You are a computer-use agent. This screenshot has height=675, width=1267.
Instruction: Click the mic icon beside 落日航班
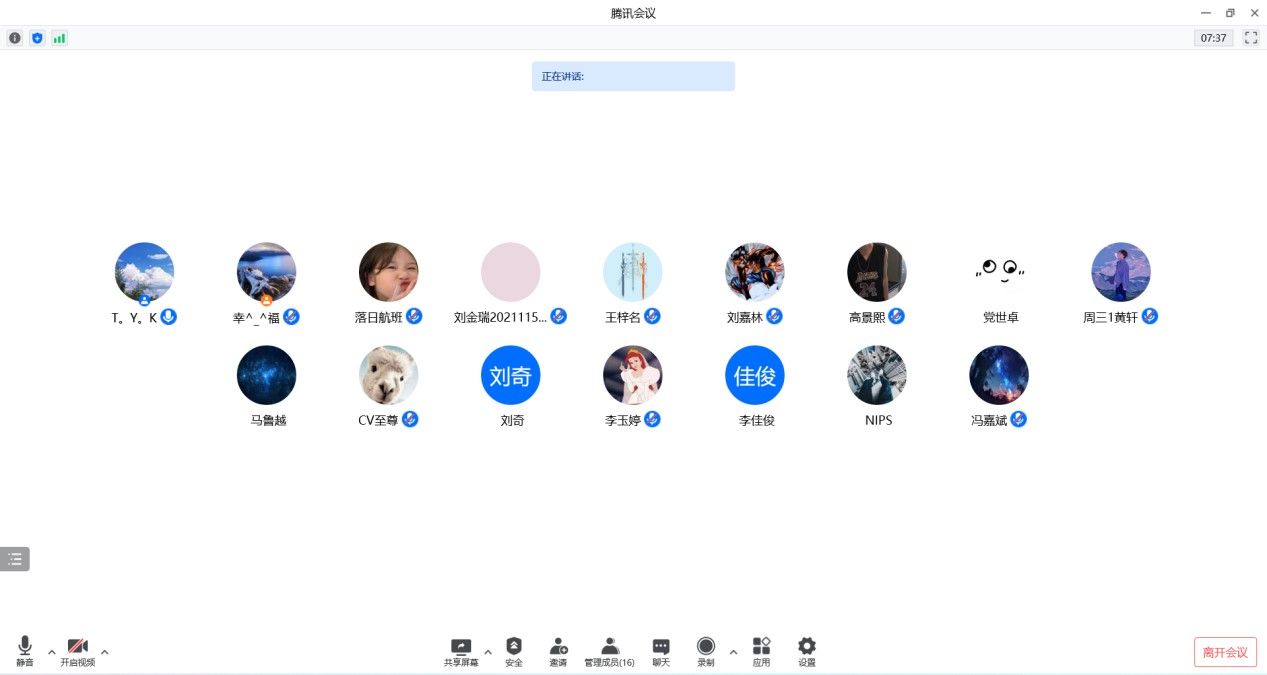[x=413, y=317]
